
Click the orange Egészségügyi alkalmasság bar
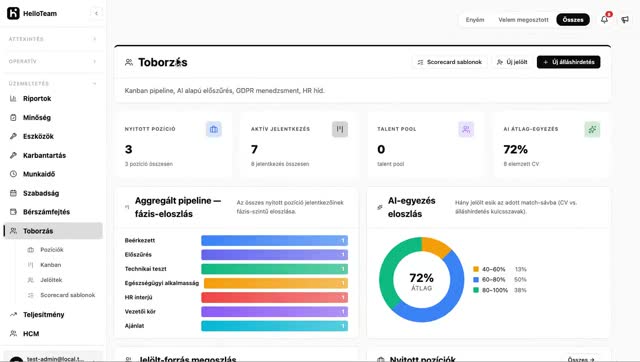[276, 283]
